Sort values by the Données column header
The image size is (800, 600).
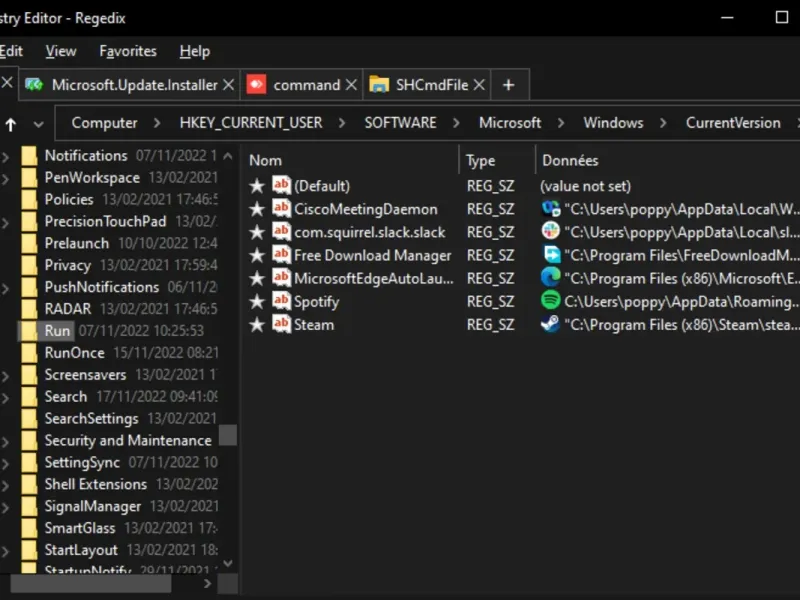tap(668, 160)
